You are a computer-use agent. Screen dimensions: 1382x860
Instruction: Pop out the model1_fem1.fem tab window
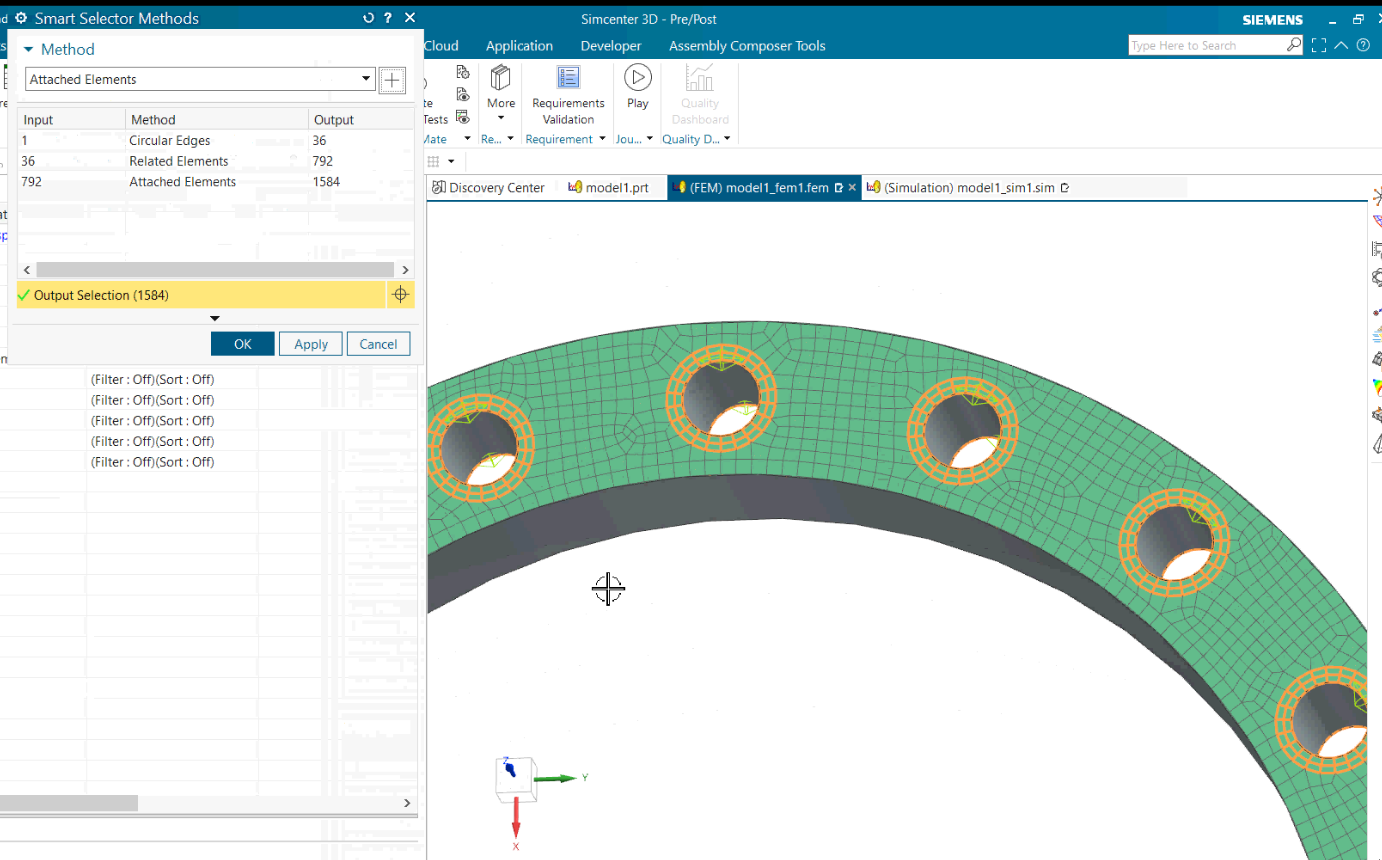(838, 188)
